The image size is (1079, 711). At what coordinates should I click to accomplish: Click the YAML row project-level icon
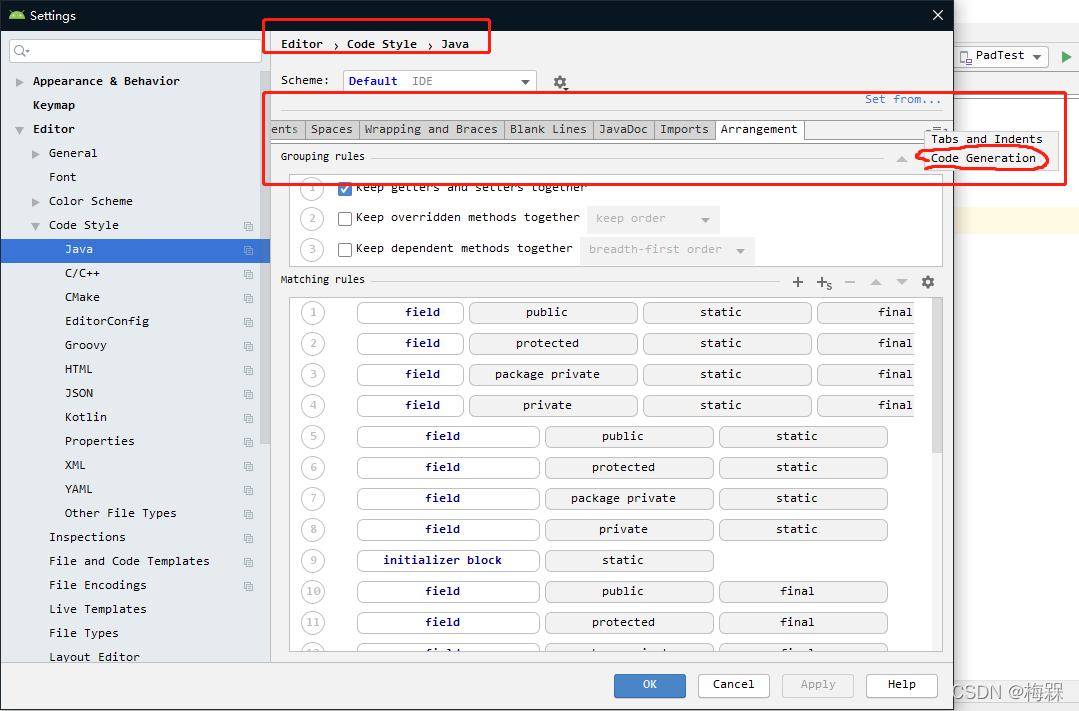click(248, 491)
